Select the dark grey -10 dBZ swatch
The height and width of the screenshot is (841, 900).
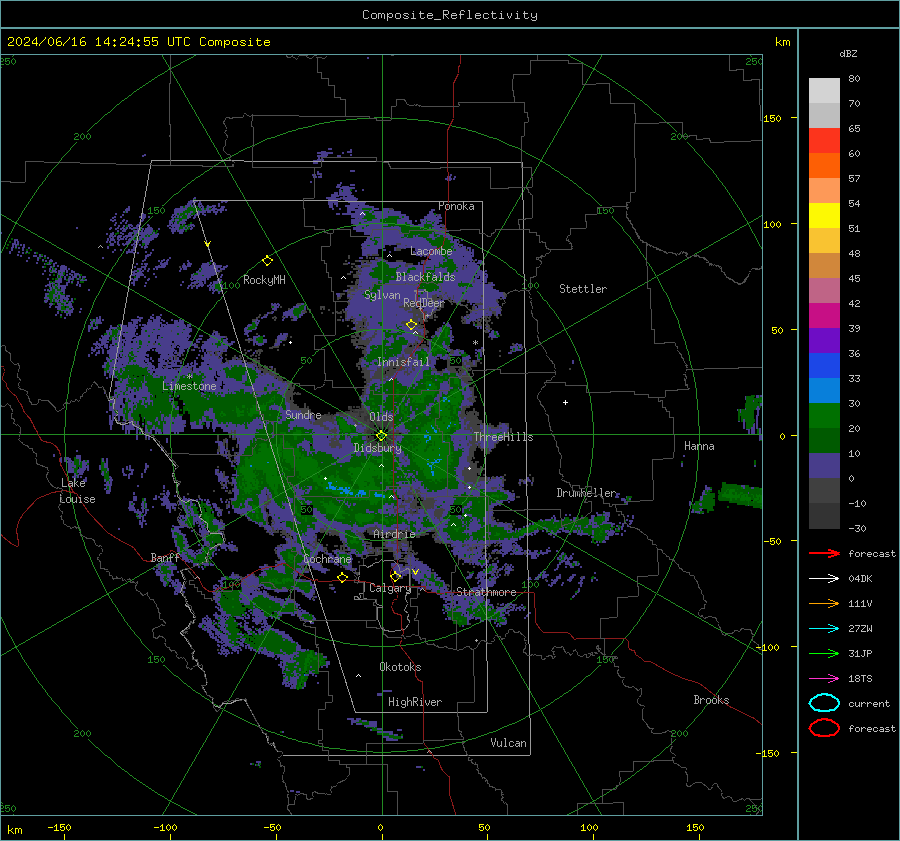click(x=824, y=516)
